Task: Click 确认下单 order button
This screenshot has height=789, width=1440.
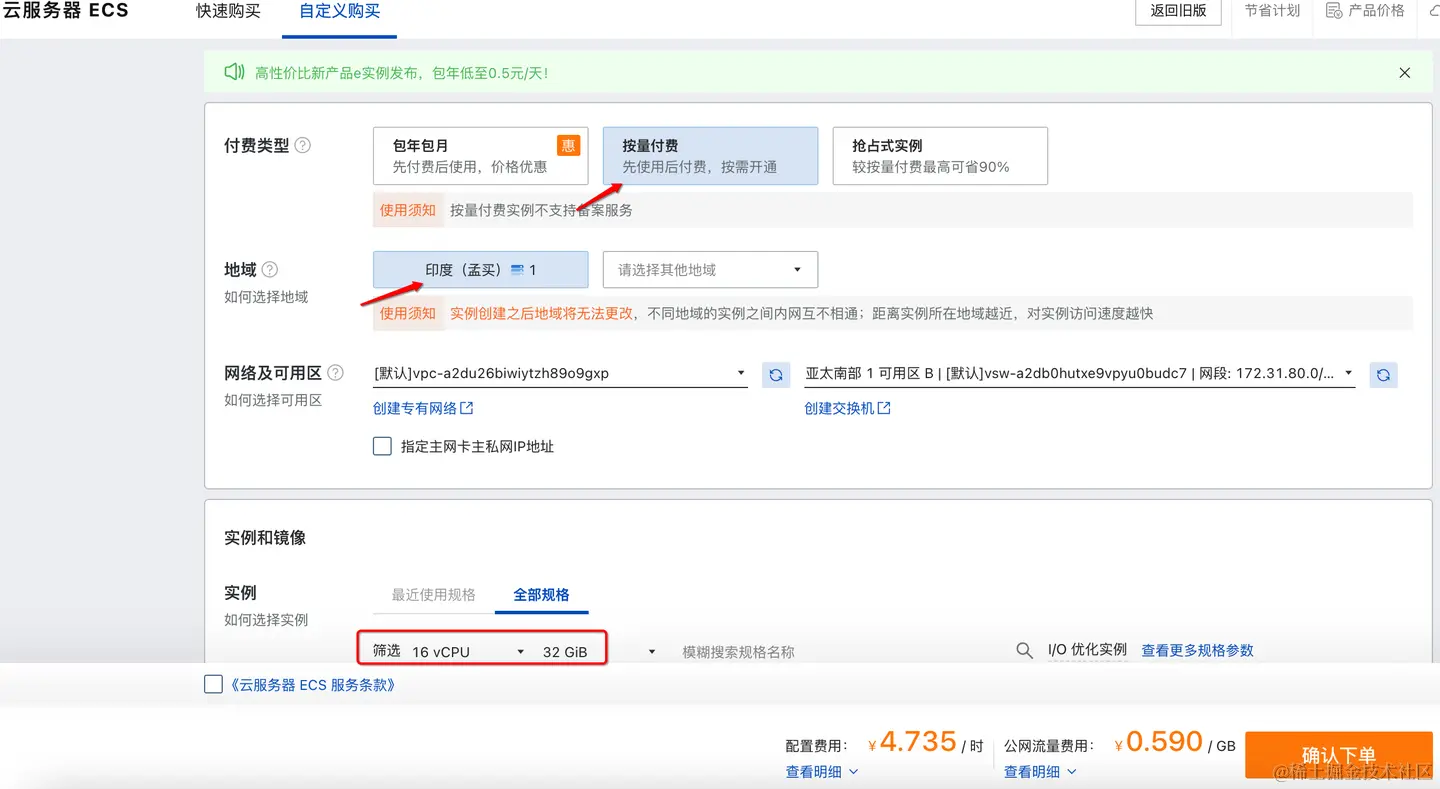Action: coord(1338,755)
